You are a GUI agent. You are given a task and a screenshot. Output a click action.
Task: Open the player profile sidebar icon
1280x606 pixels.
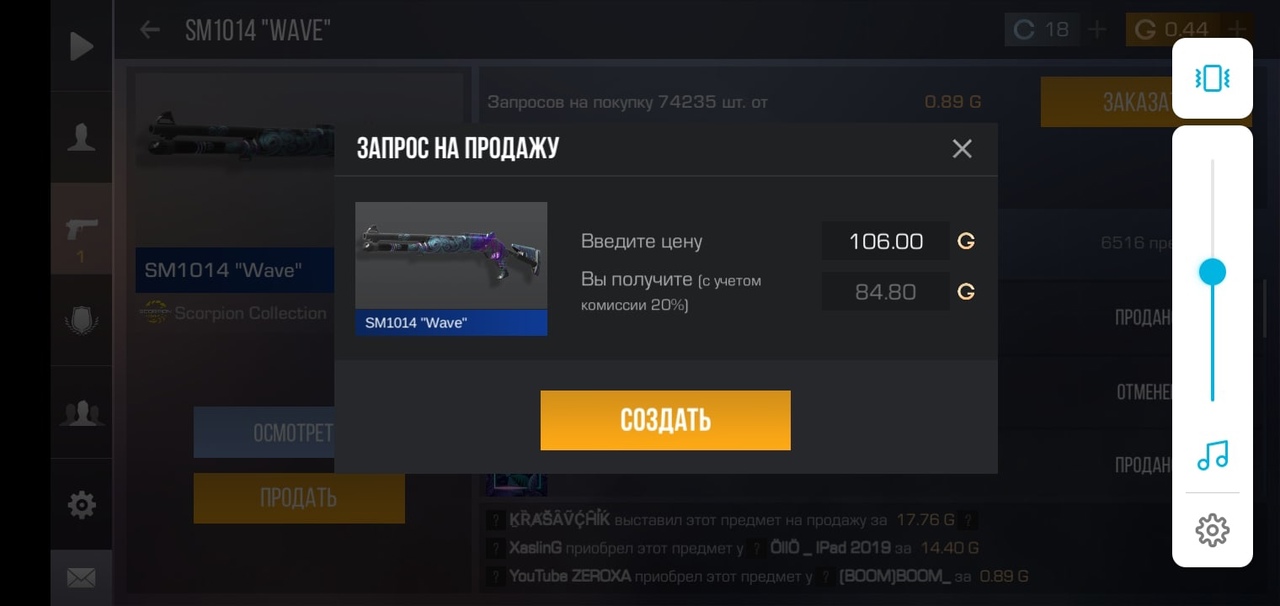point(81,138)
